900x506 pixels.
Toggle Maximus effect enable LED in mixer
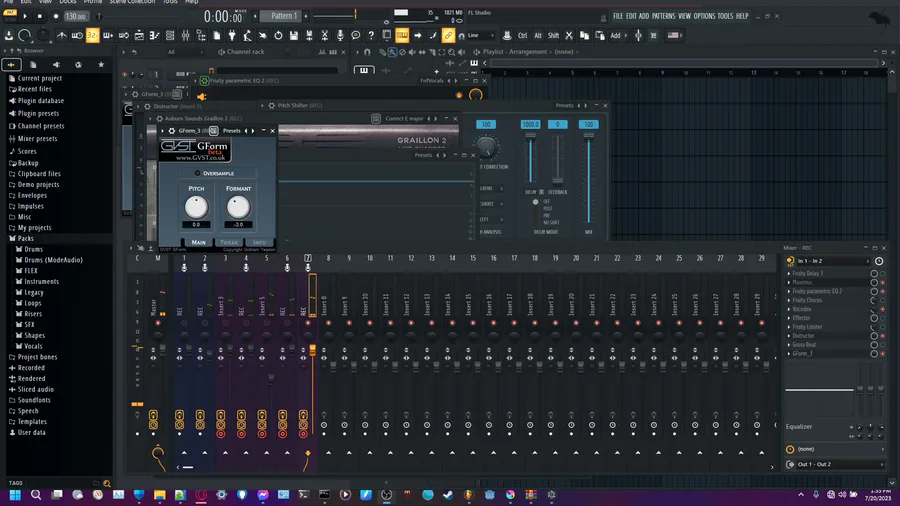[883, 282]
